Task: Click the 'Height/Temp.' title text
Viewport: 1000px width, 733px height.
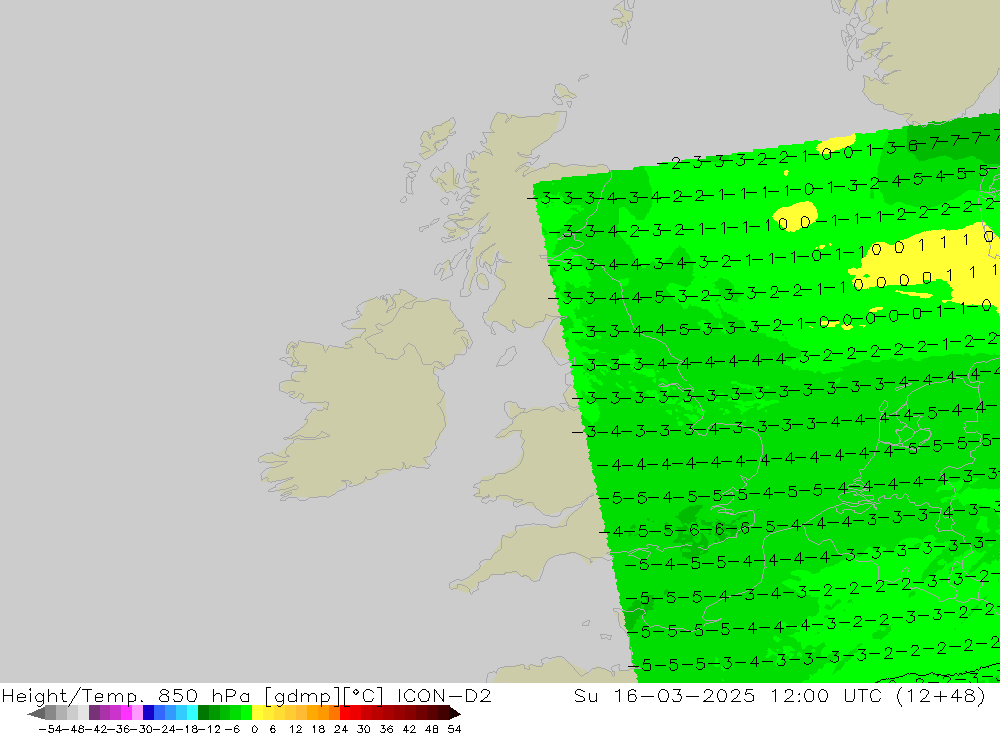Action: [73, 696]
